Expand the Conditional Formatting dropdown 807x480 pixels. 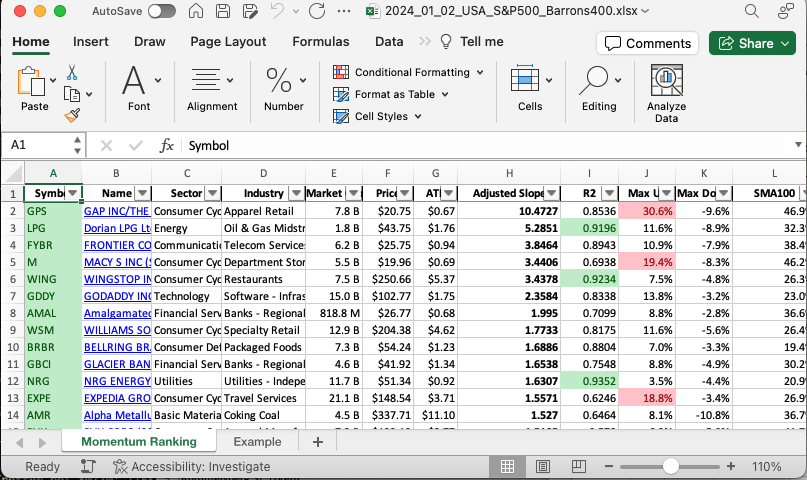tap(480, 72)
